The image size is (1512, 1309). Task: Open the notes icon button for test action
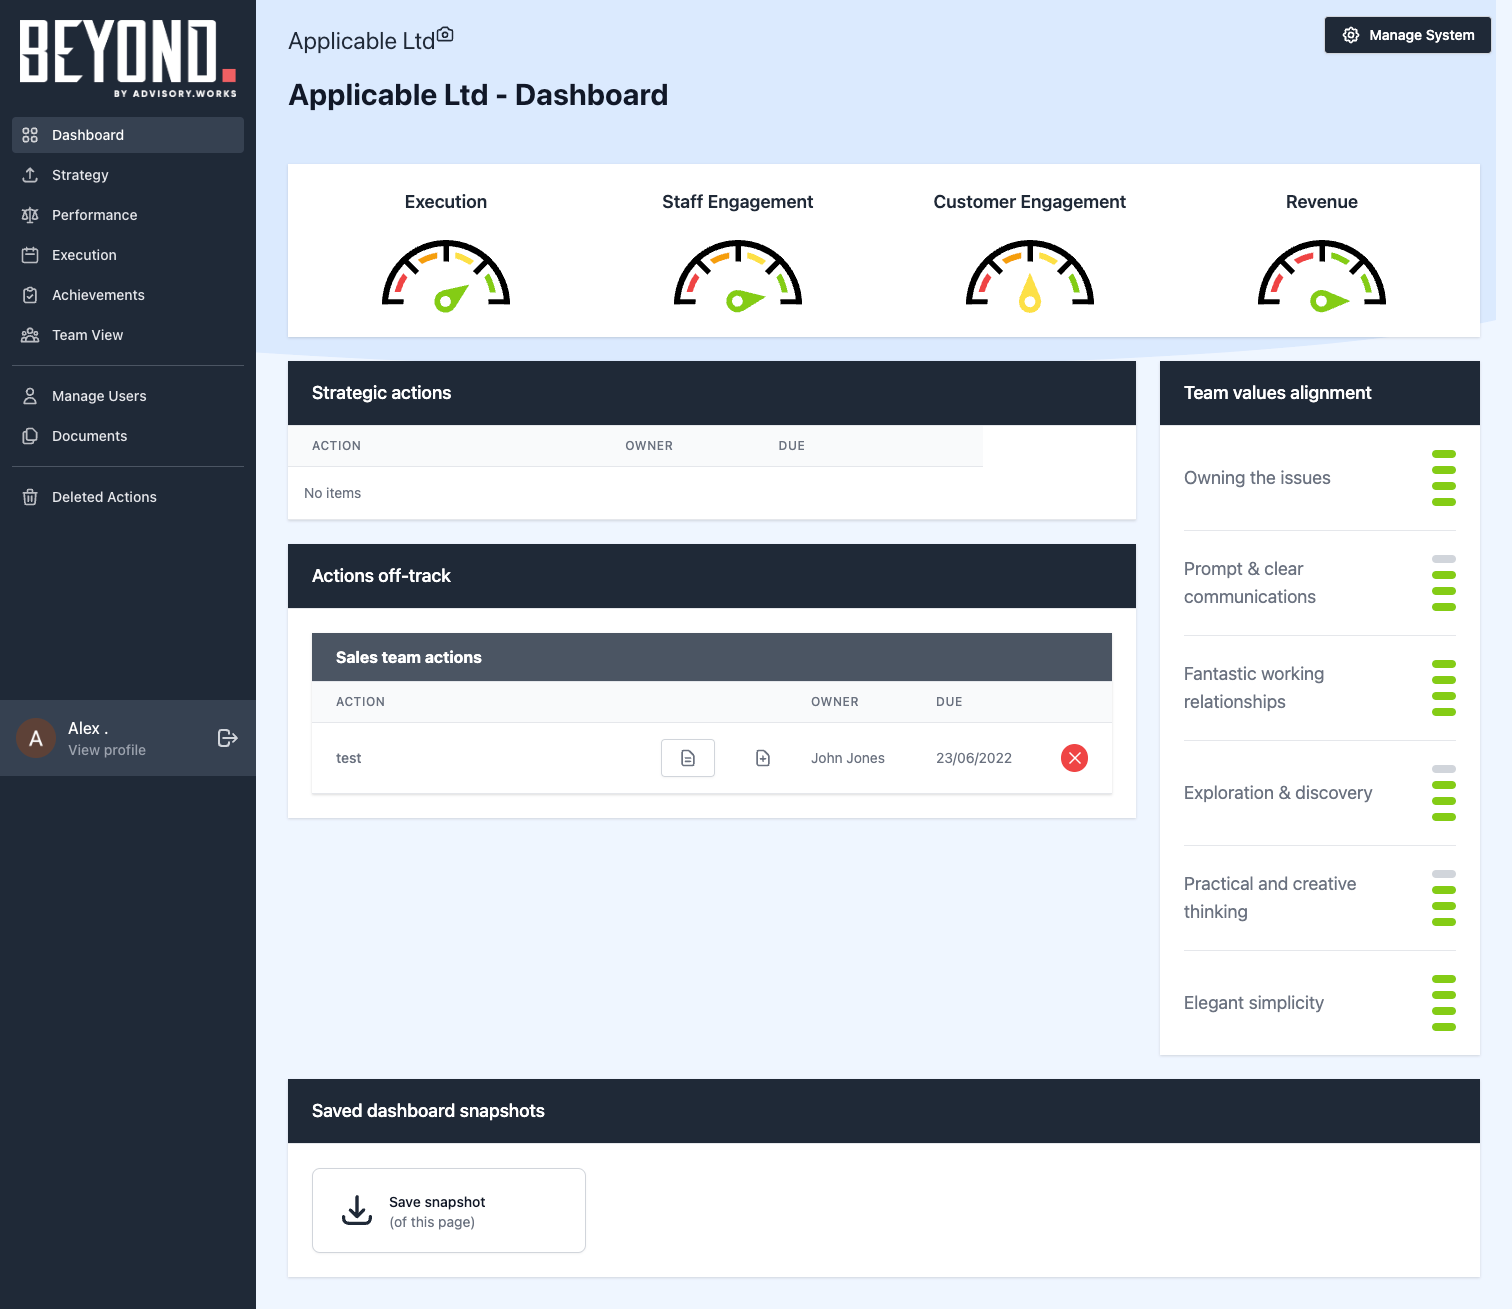(688, 758)
